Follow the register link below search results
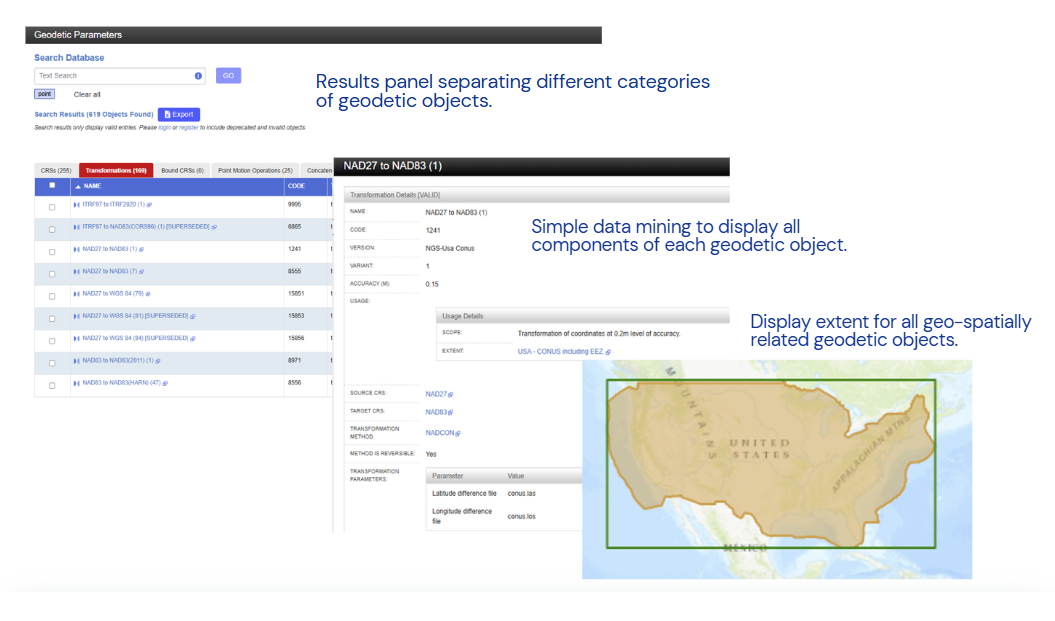Screen dimensions: 1055x621 188,128
